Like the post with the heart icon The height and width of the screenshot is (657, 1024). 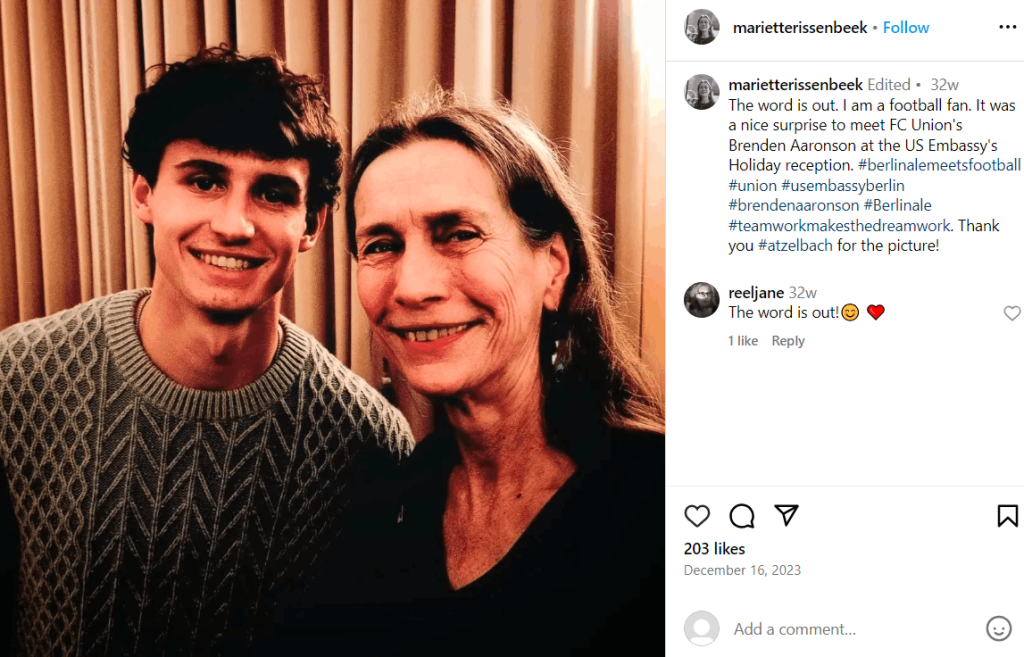click(697, 516)
